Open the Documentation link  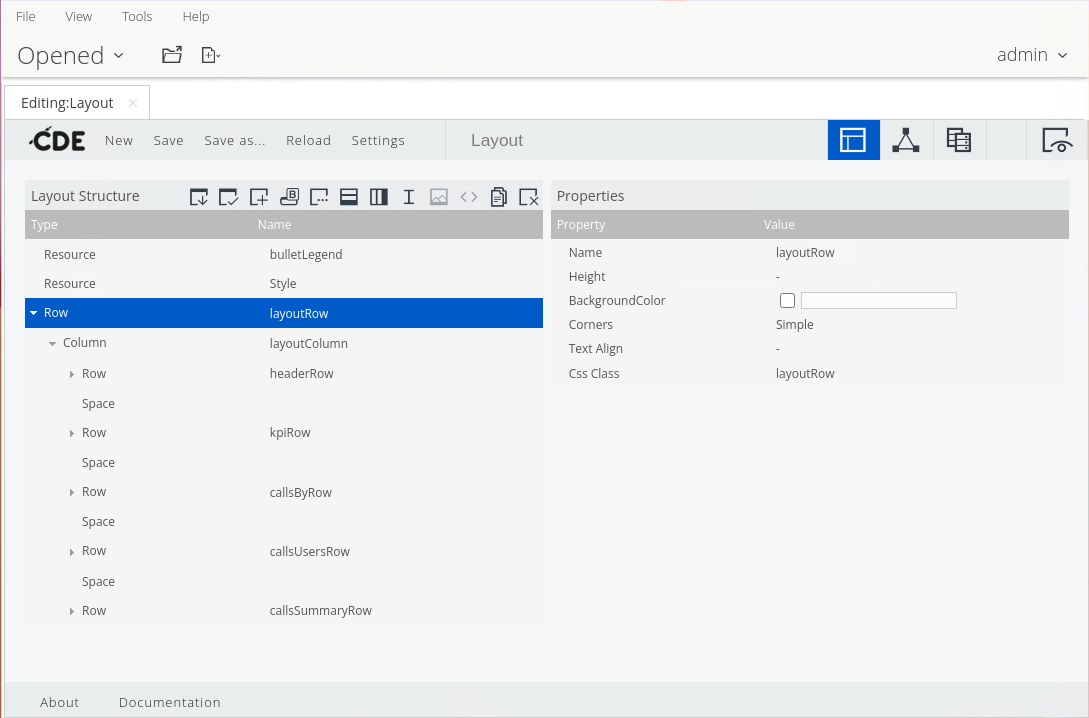pos(169,702)
